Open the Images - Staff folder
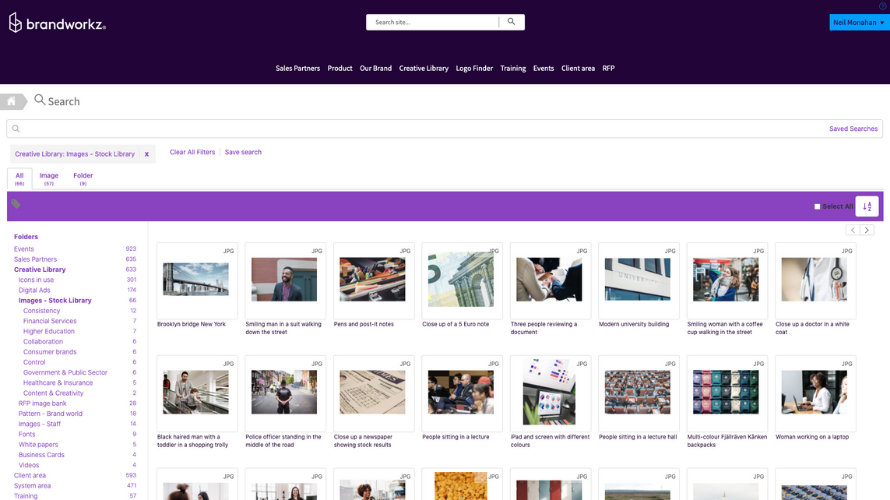Viewport: 890px width, 500px height. pyautogui.click(x=39, y=424)
